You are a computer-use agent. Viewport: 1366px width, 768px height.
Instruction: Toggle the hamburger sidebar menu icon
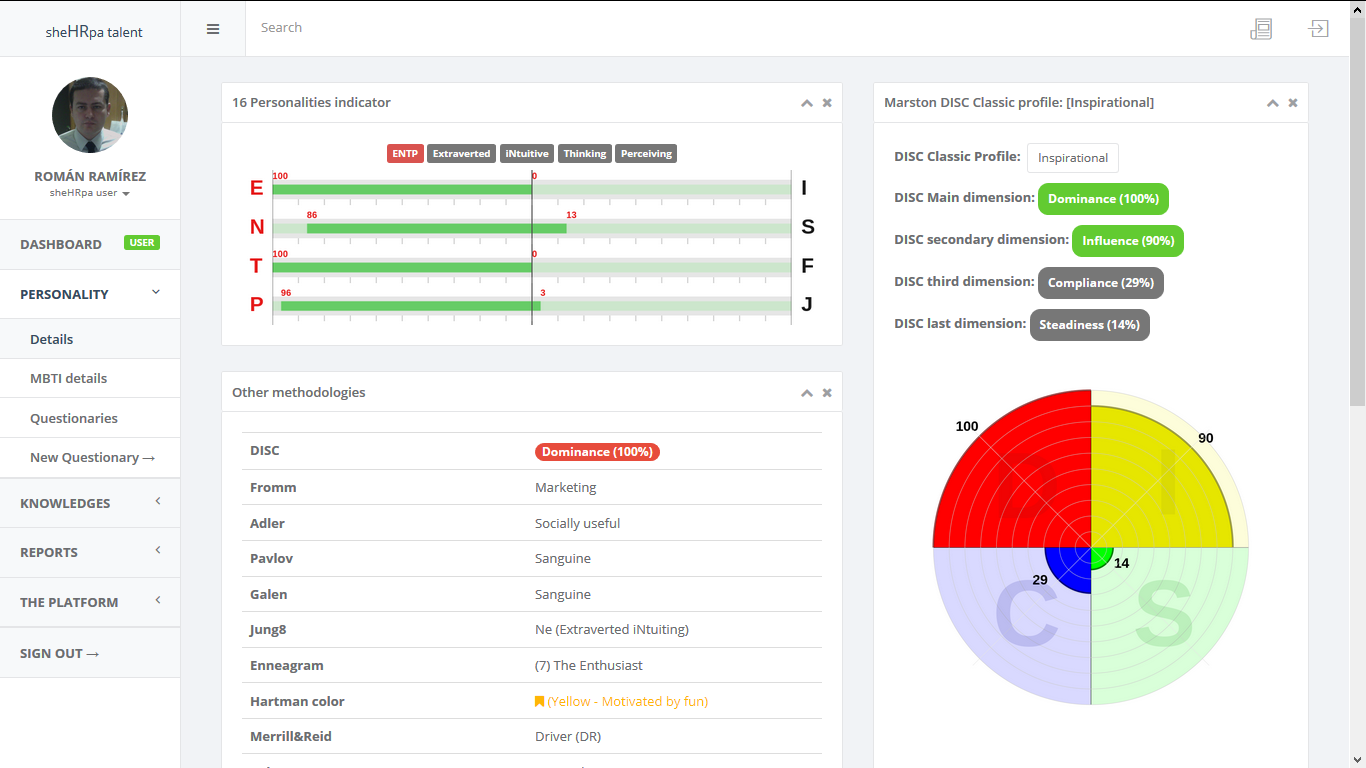pyautogui.click(x=213, y=29)
